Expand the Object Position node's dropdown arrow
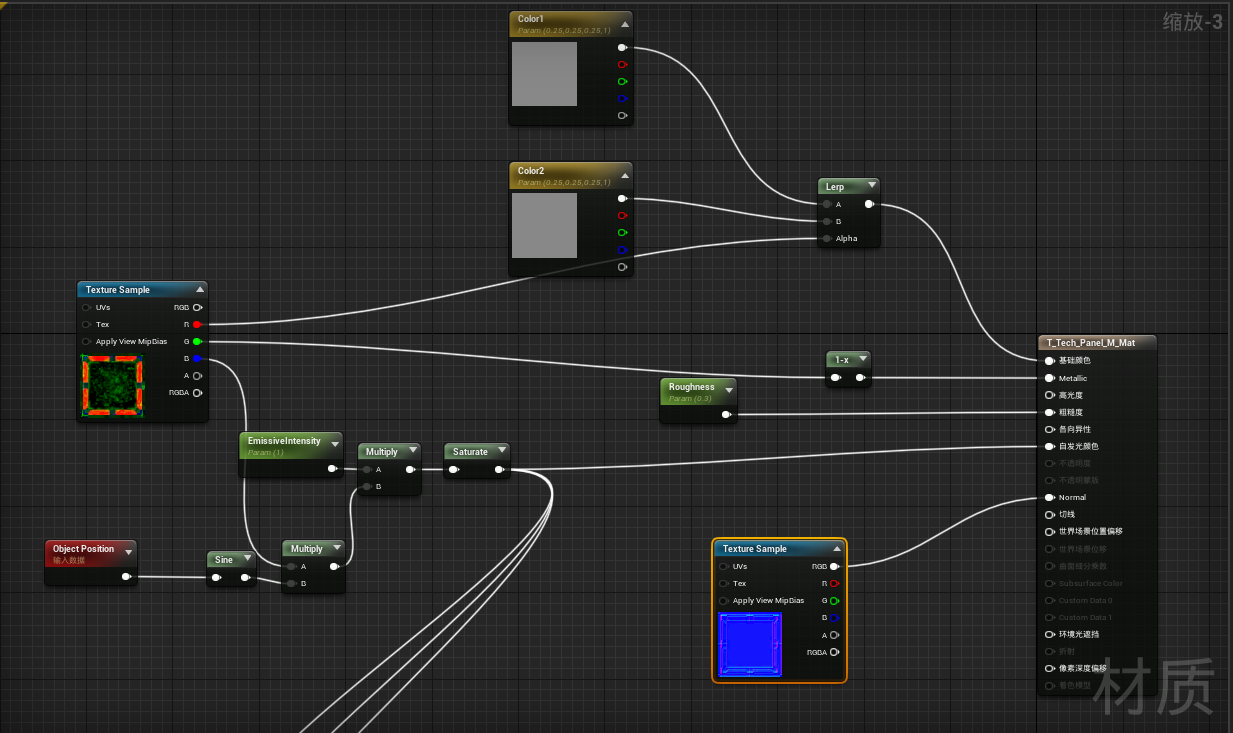The height and width of the screenshot is (733, 1233). [129, 551]
